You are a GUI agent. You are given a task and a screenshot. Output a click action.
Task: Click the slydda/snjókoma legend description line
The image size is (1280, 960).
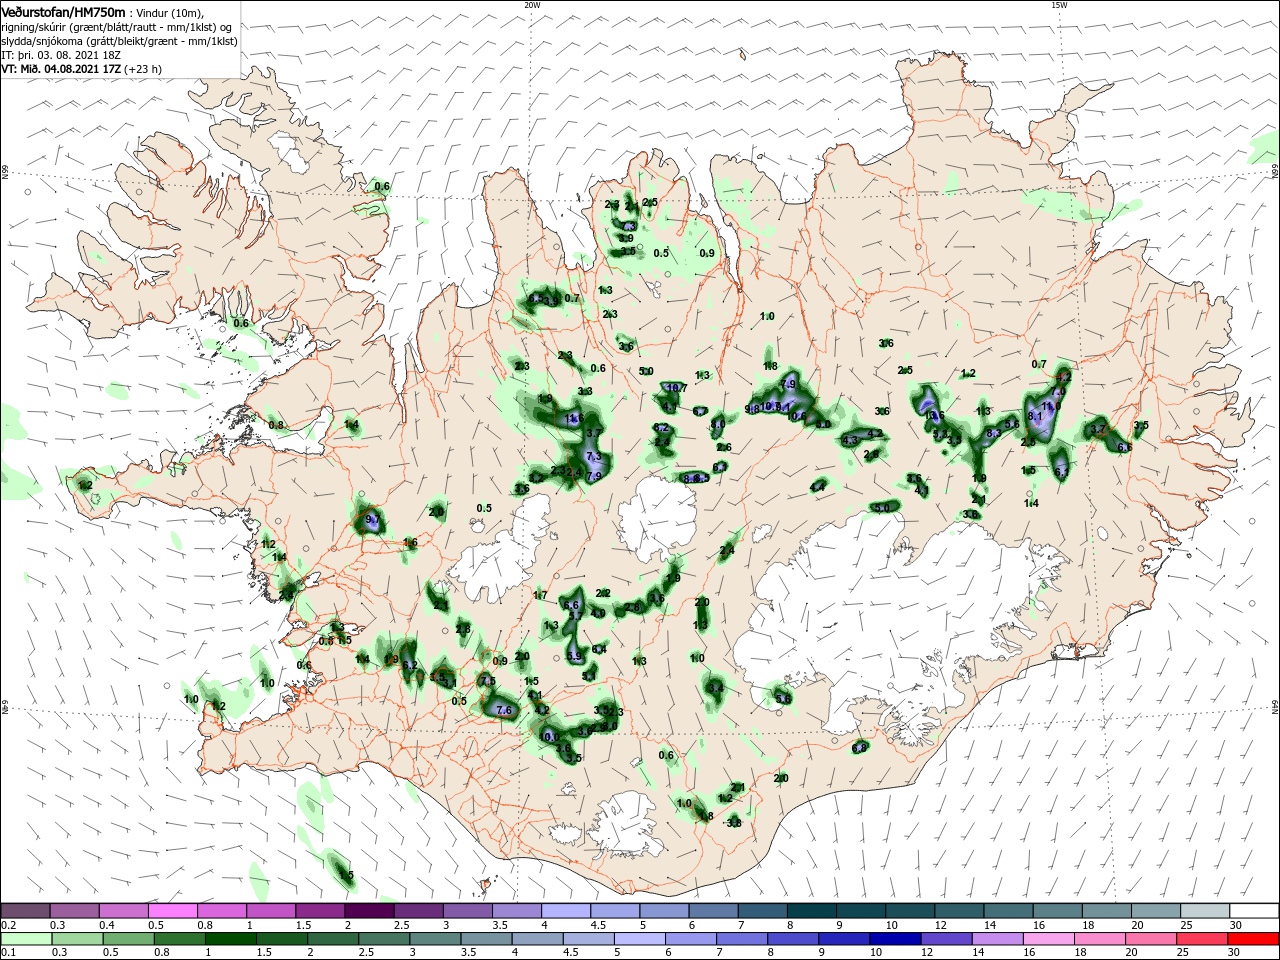(x=119, y=41)
